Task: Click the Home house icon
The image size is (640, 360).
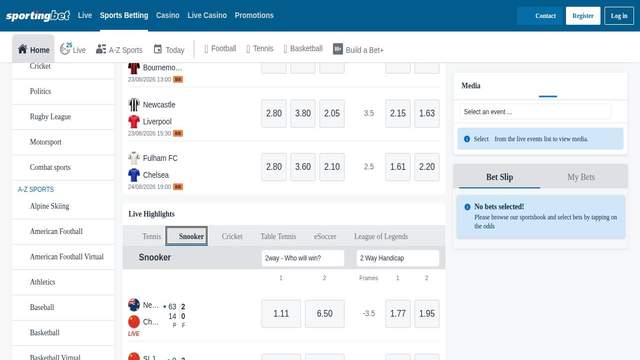Action: tap(22, 49)
